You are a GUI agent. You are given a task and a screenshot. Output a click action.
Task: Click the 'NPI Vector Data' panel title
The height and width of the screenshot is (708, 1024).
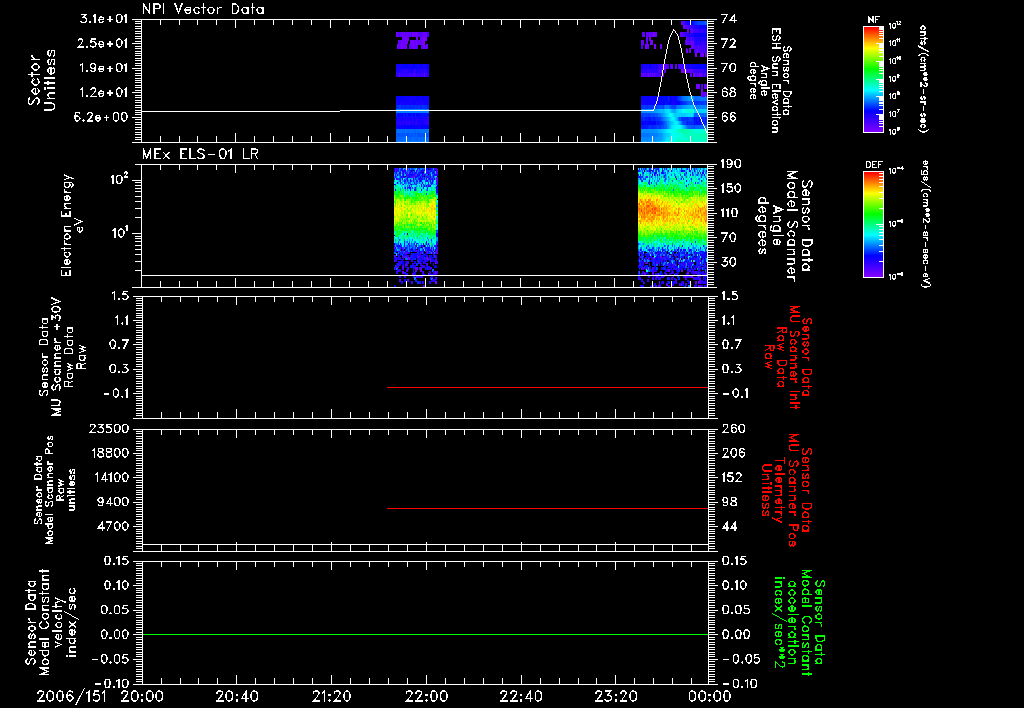[x=203, y=9]
